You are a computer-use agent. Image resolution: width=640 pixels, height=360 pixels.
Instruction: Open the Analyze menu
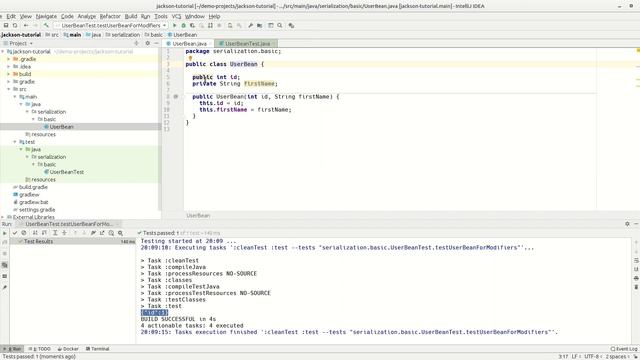tap(87, 16)
